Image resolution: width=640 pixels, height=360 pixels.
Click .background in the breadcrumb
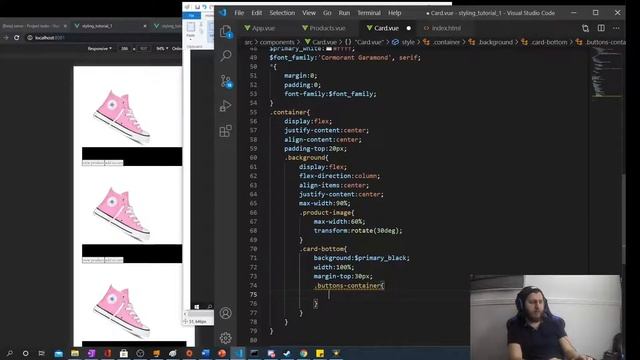click(495, 42)
